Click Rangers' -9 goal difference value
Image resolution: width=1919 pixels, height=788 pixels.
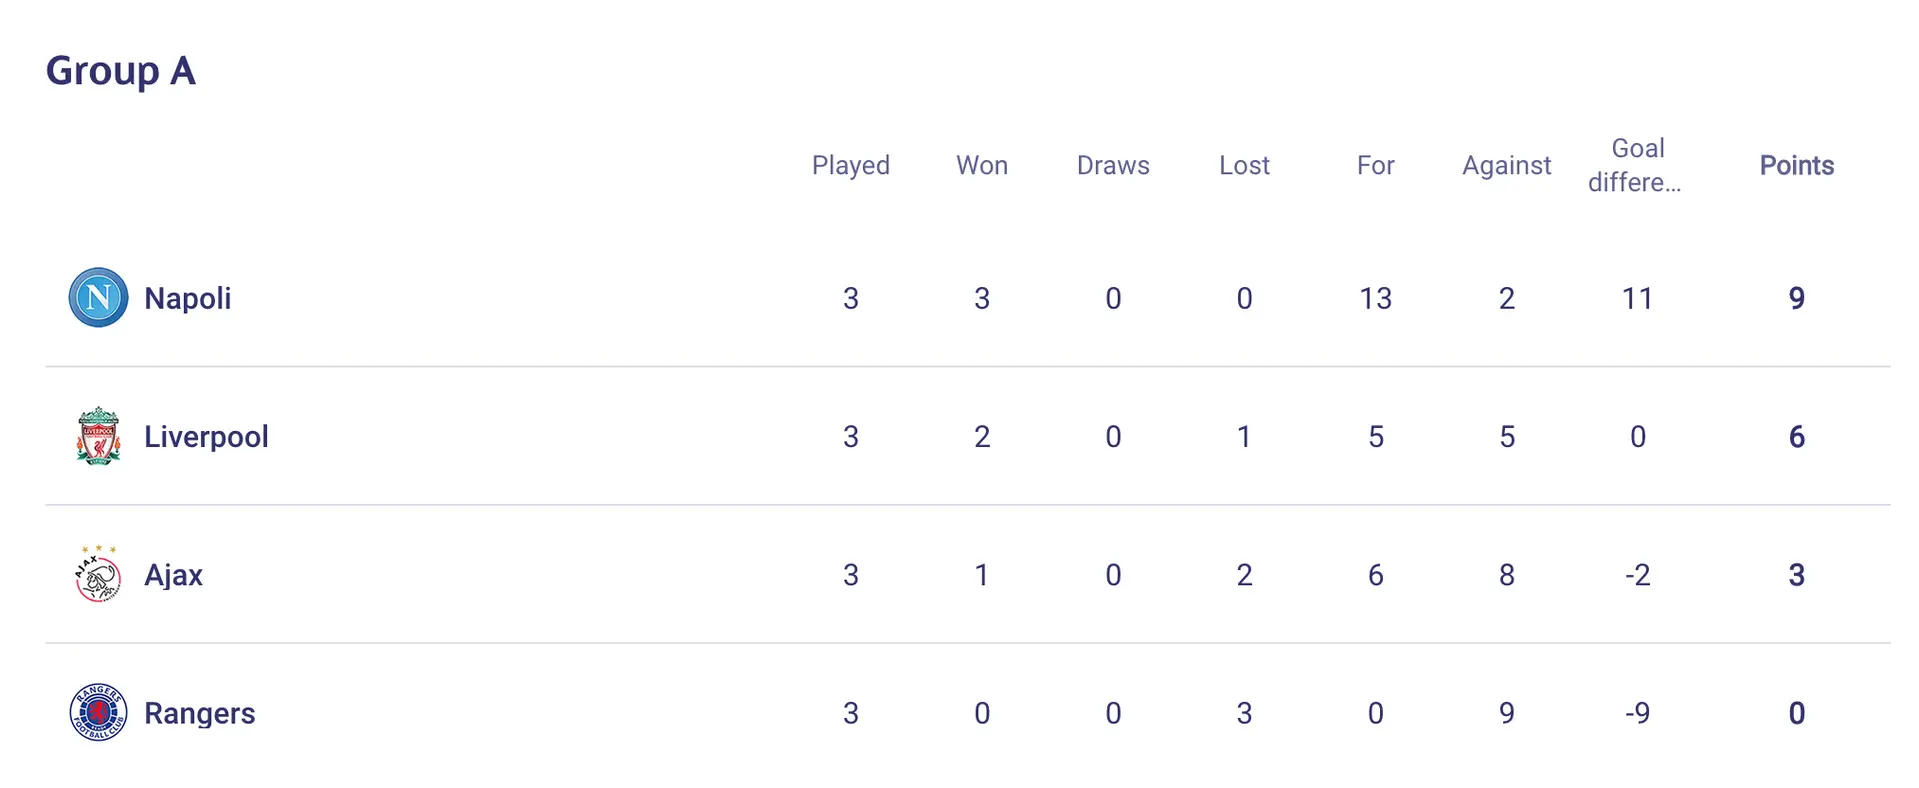pyautogui.click(x=1636, y=713)
